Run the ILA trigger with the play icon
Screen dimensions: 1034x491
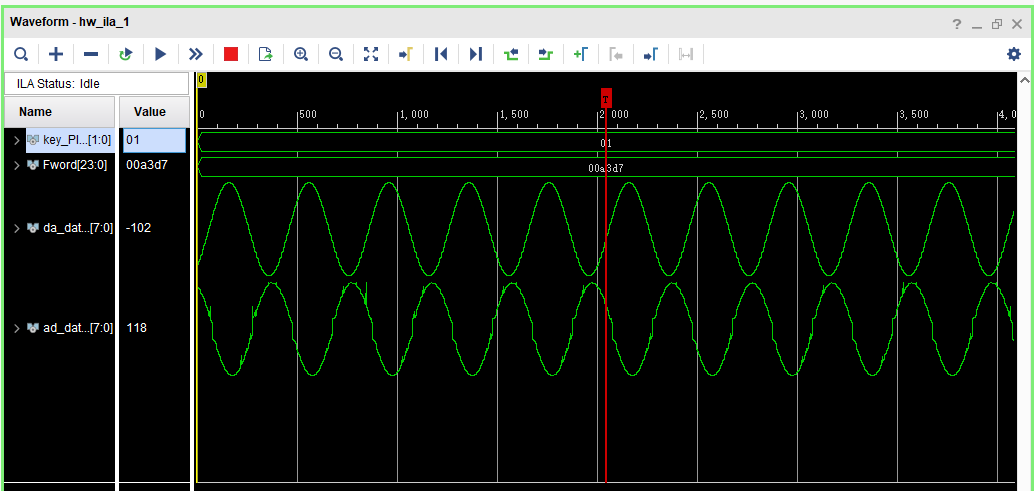161,54
